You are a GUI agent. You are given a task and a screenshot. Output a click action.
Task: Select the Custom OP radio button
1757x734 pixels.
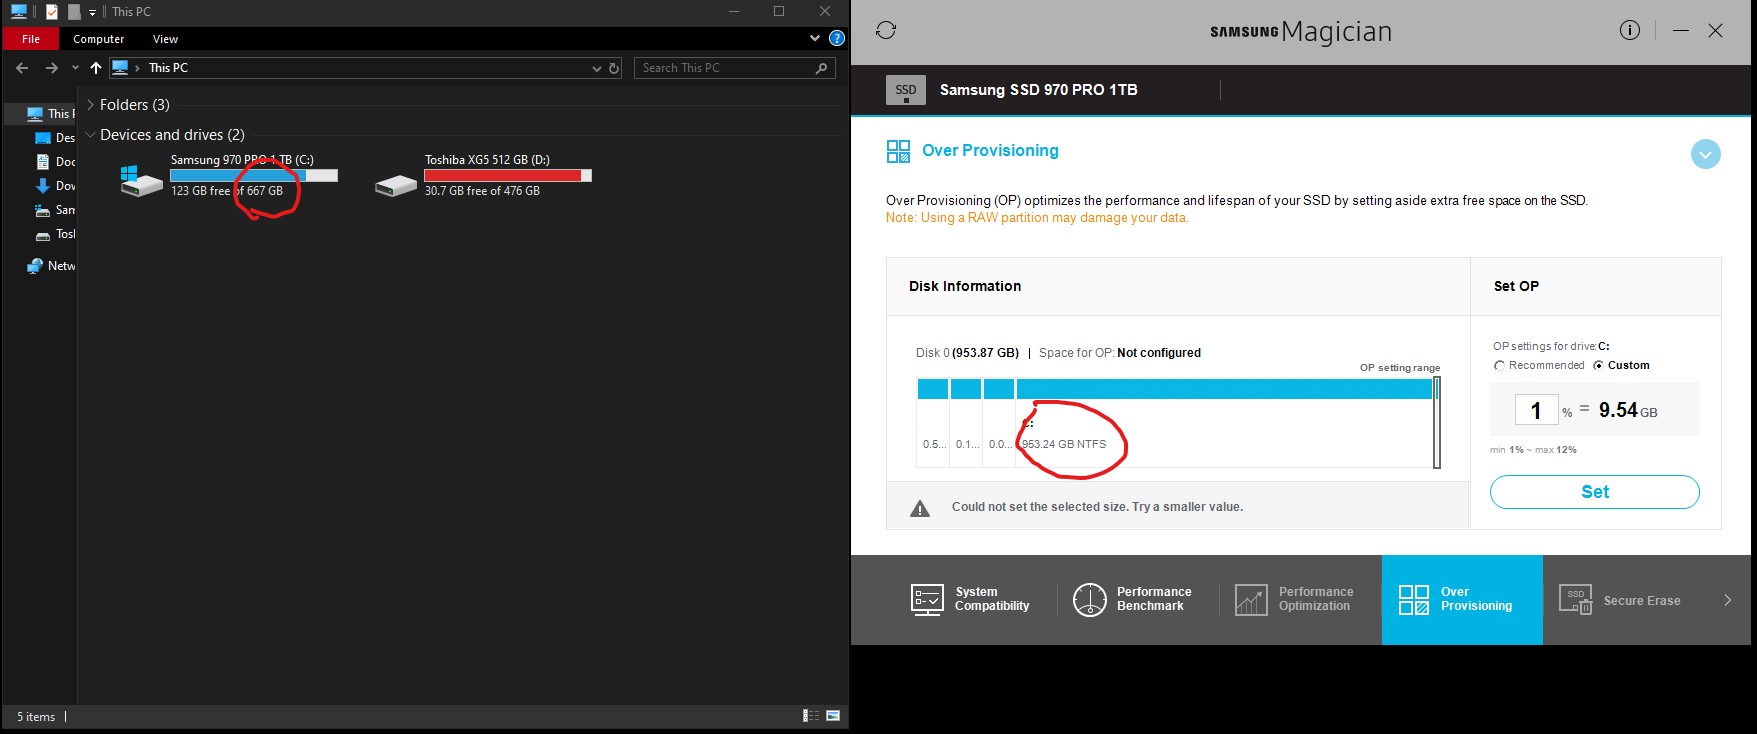tap(1598, 366)
